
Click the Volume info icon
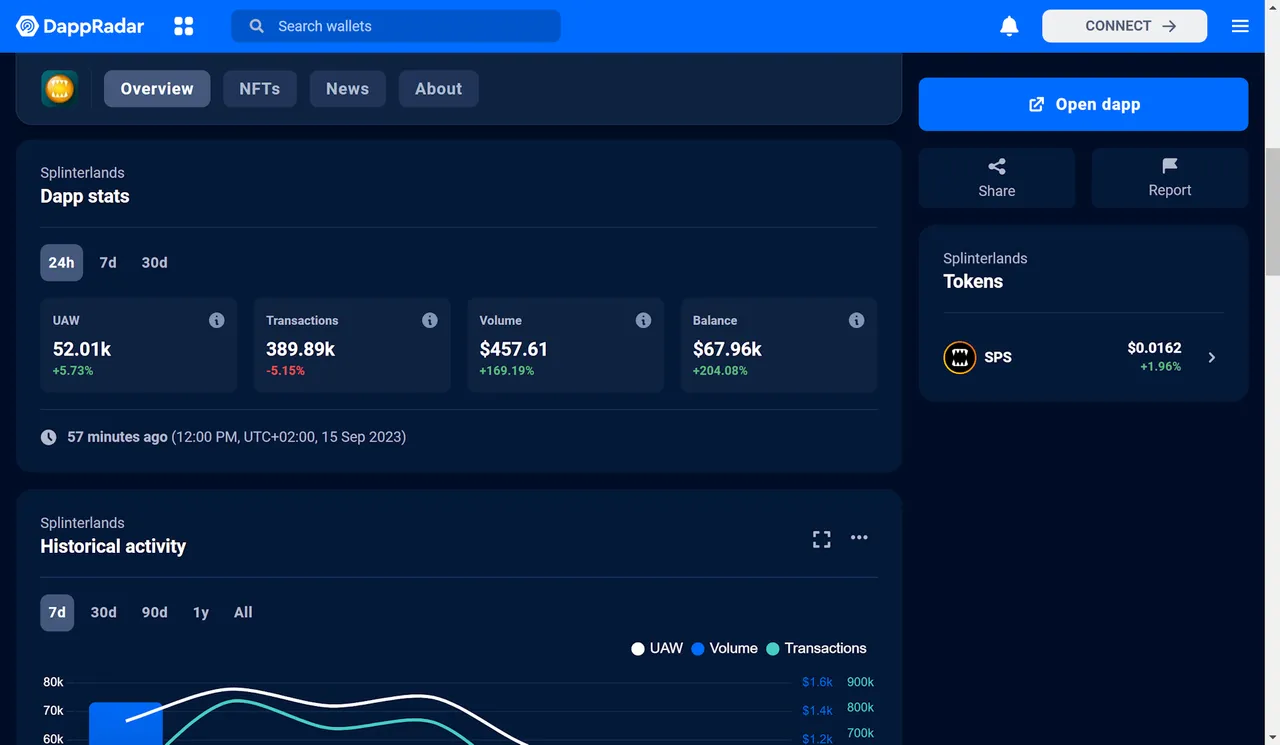coord(643,320)
